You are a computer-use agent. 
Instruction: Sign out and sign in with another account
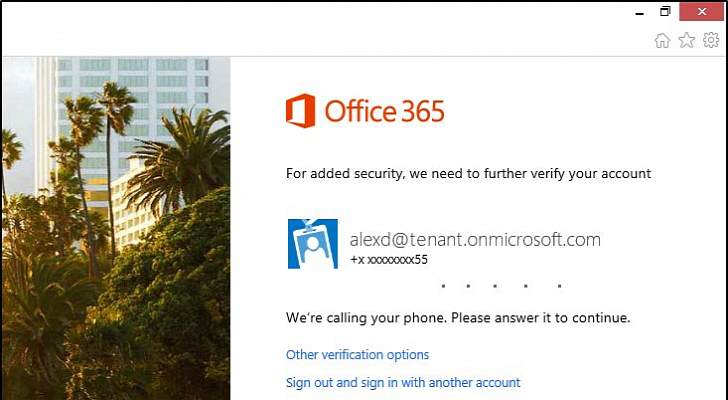coord(403,382)
